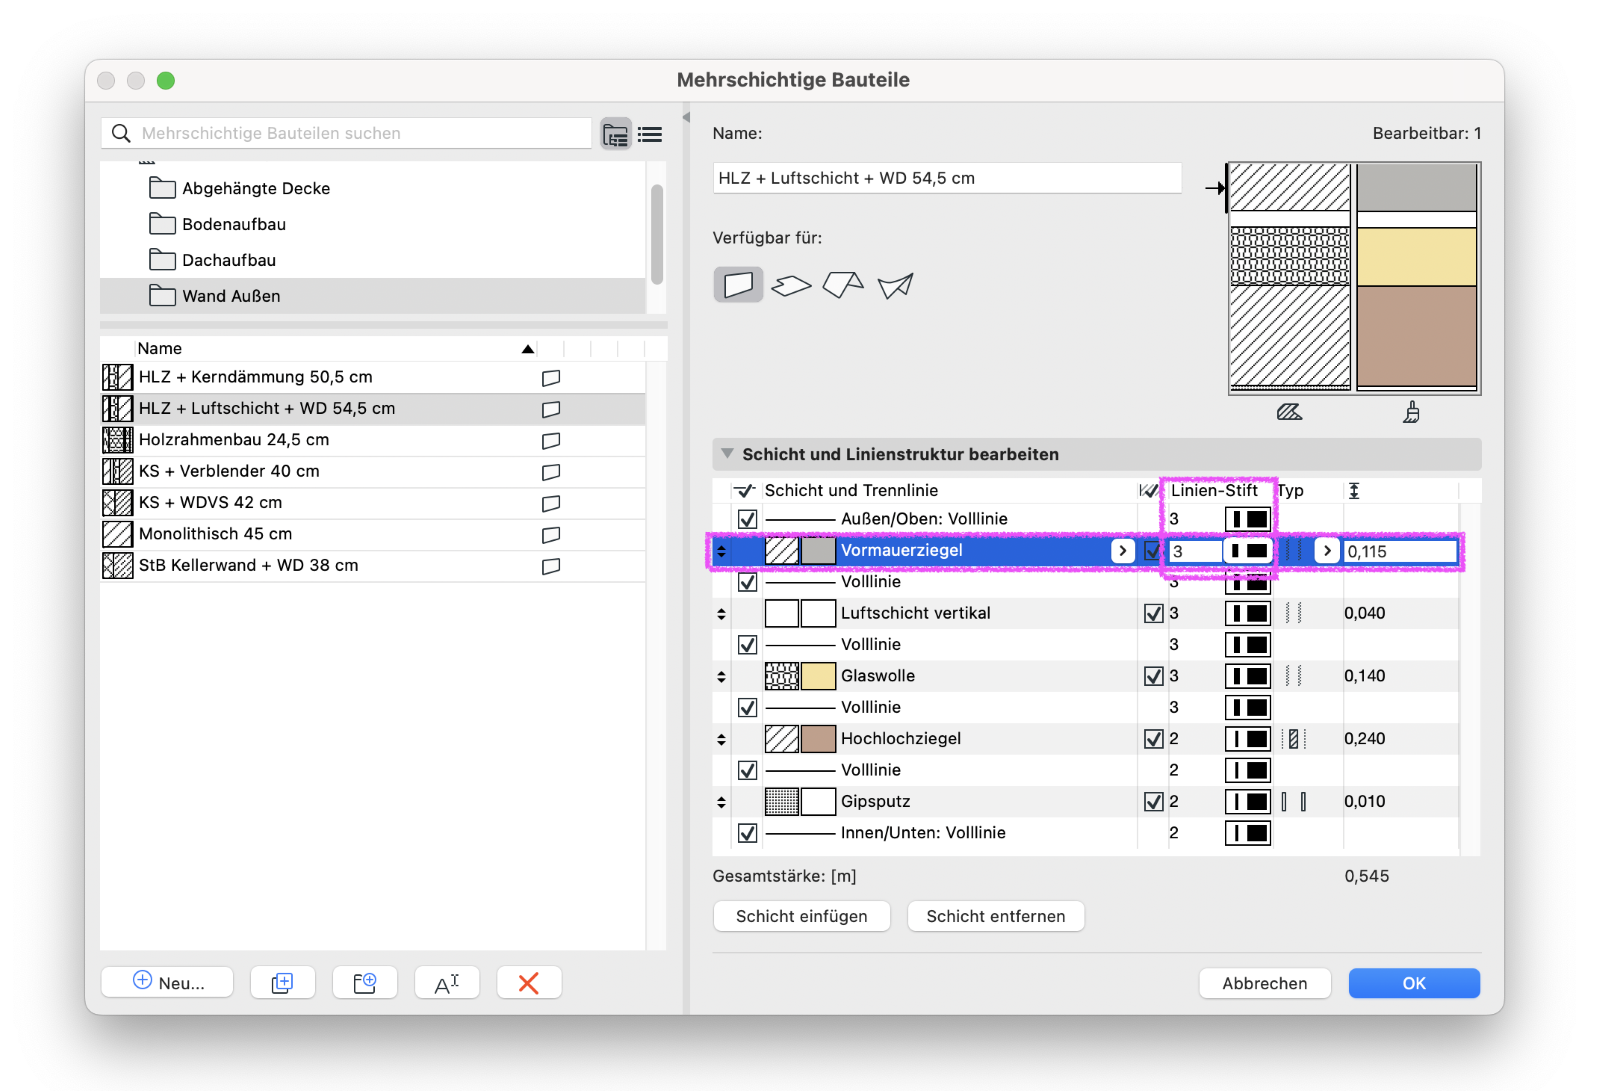The width and height of the screenshot is (1600, 1091).
Task: Select slab availability icon
Action: [x=791, y=286]
